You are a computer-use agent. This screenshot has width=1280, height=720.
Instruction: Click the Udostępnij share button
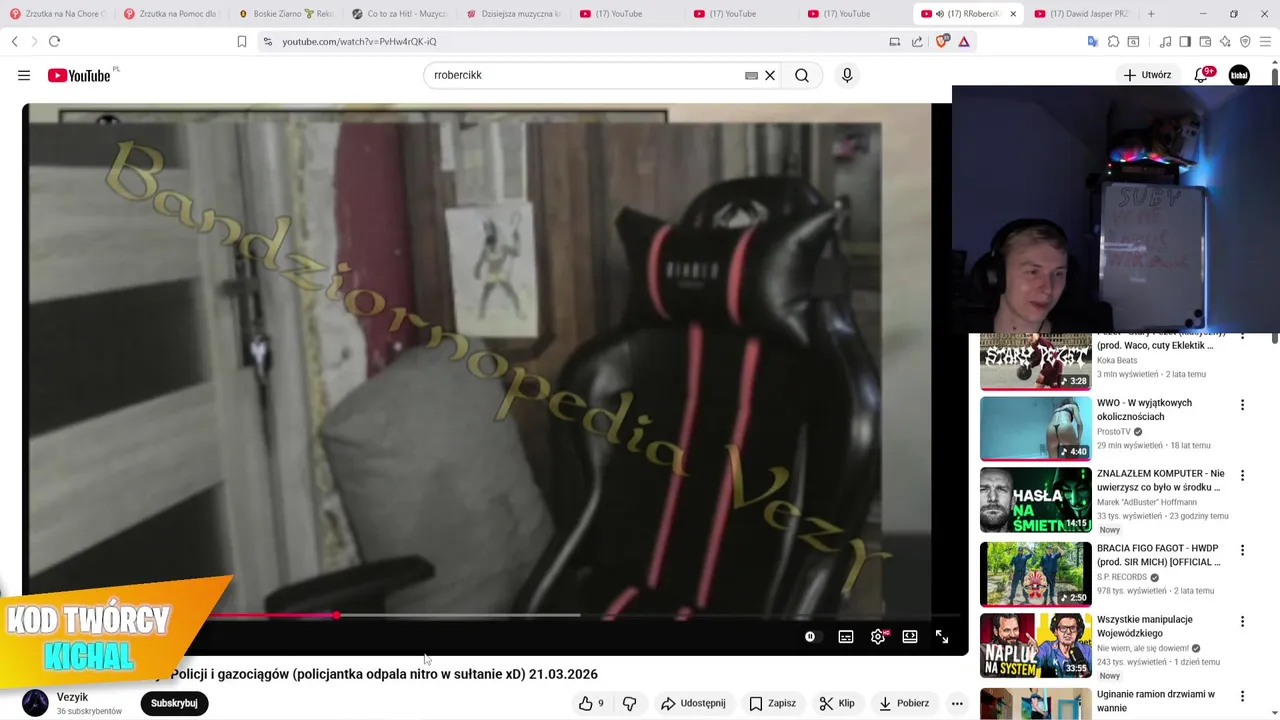[693, 703]
